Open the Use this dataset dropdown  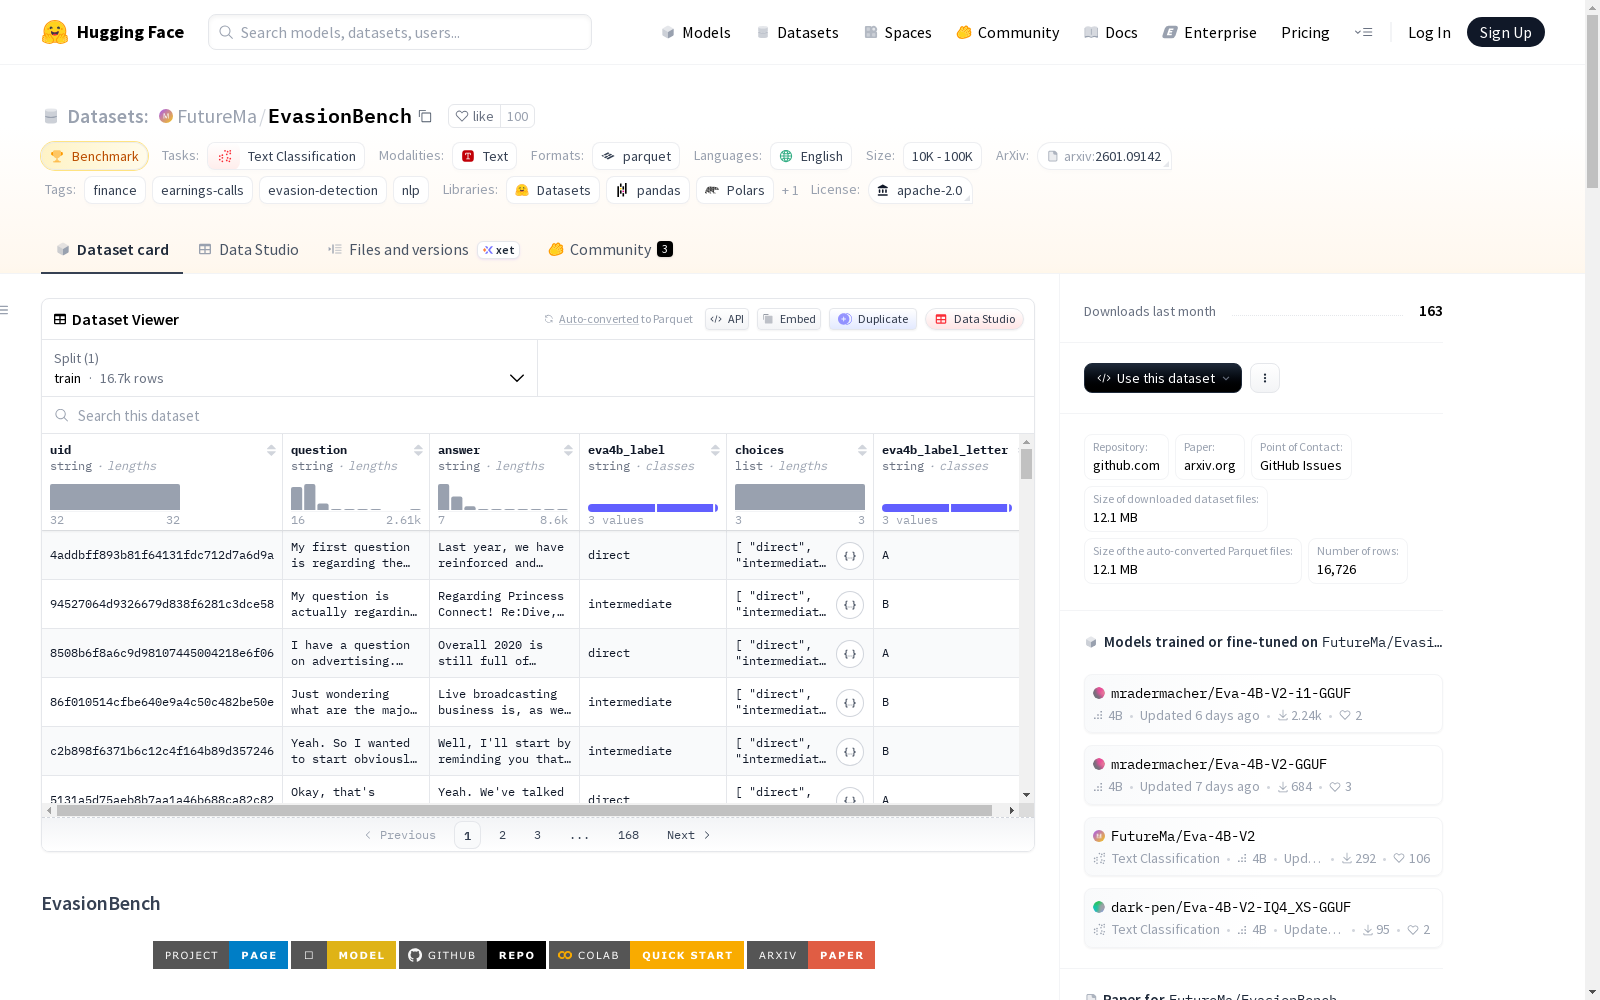[1163, 378]
